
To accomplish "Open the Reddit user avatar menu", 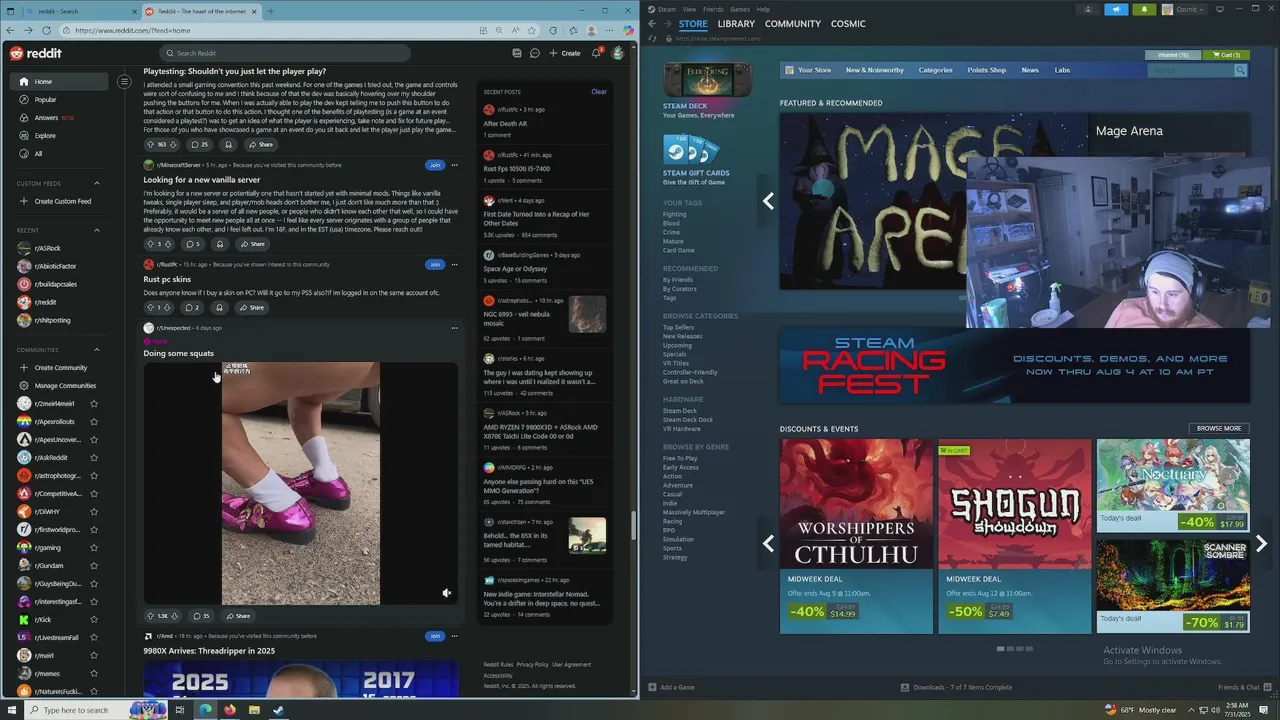I will point(618,53).
